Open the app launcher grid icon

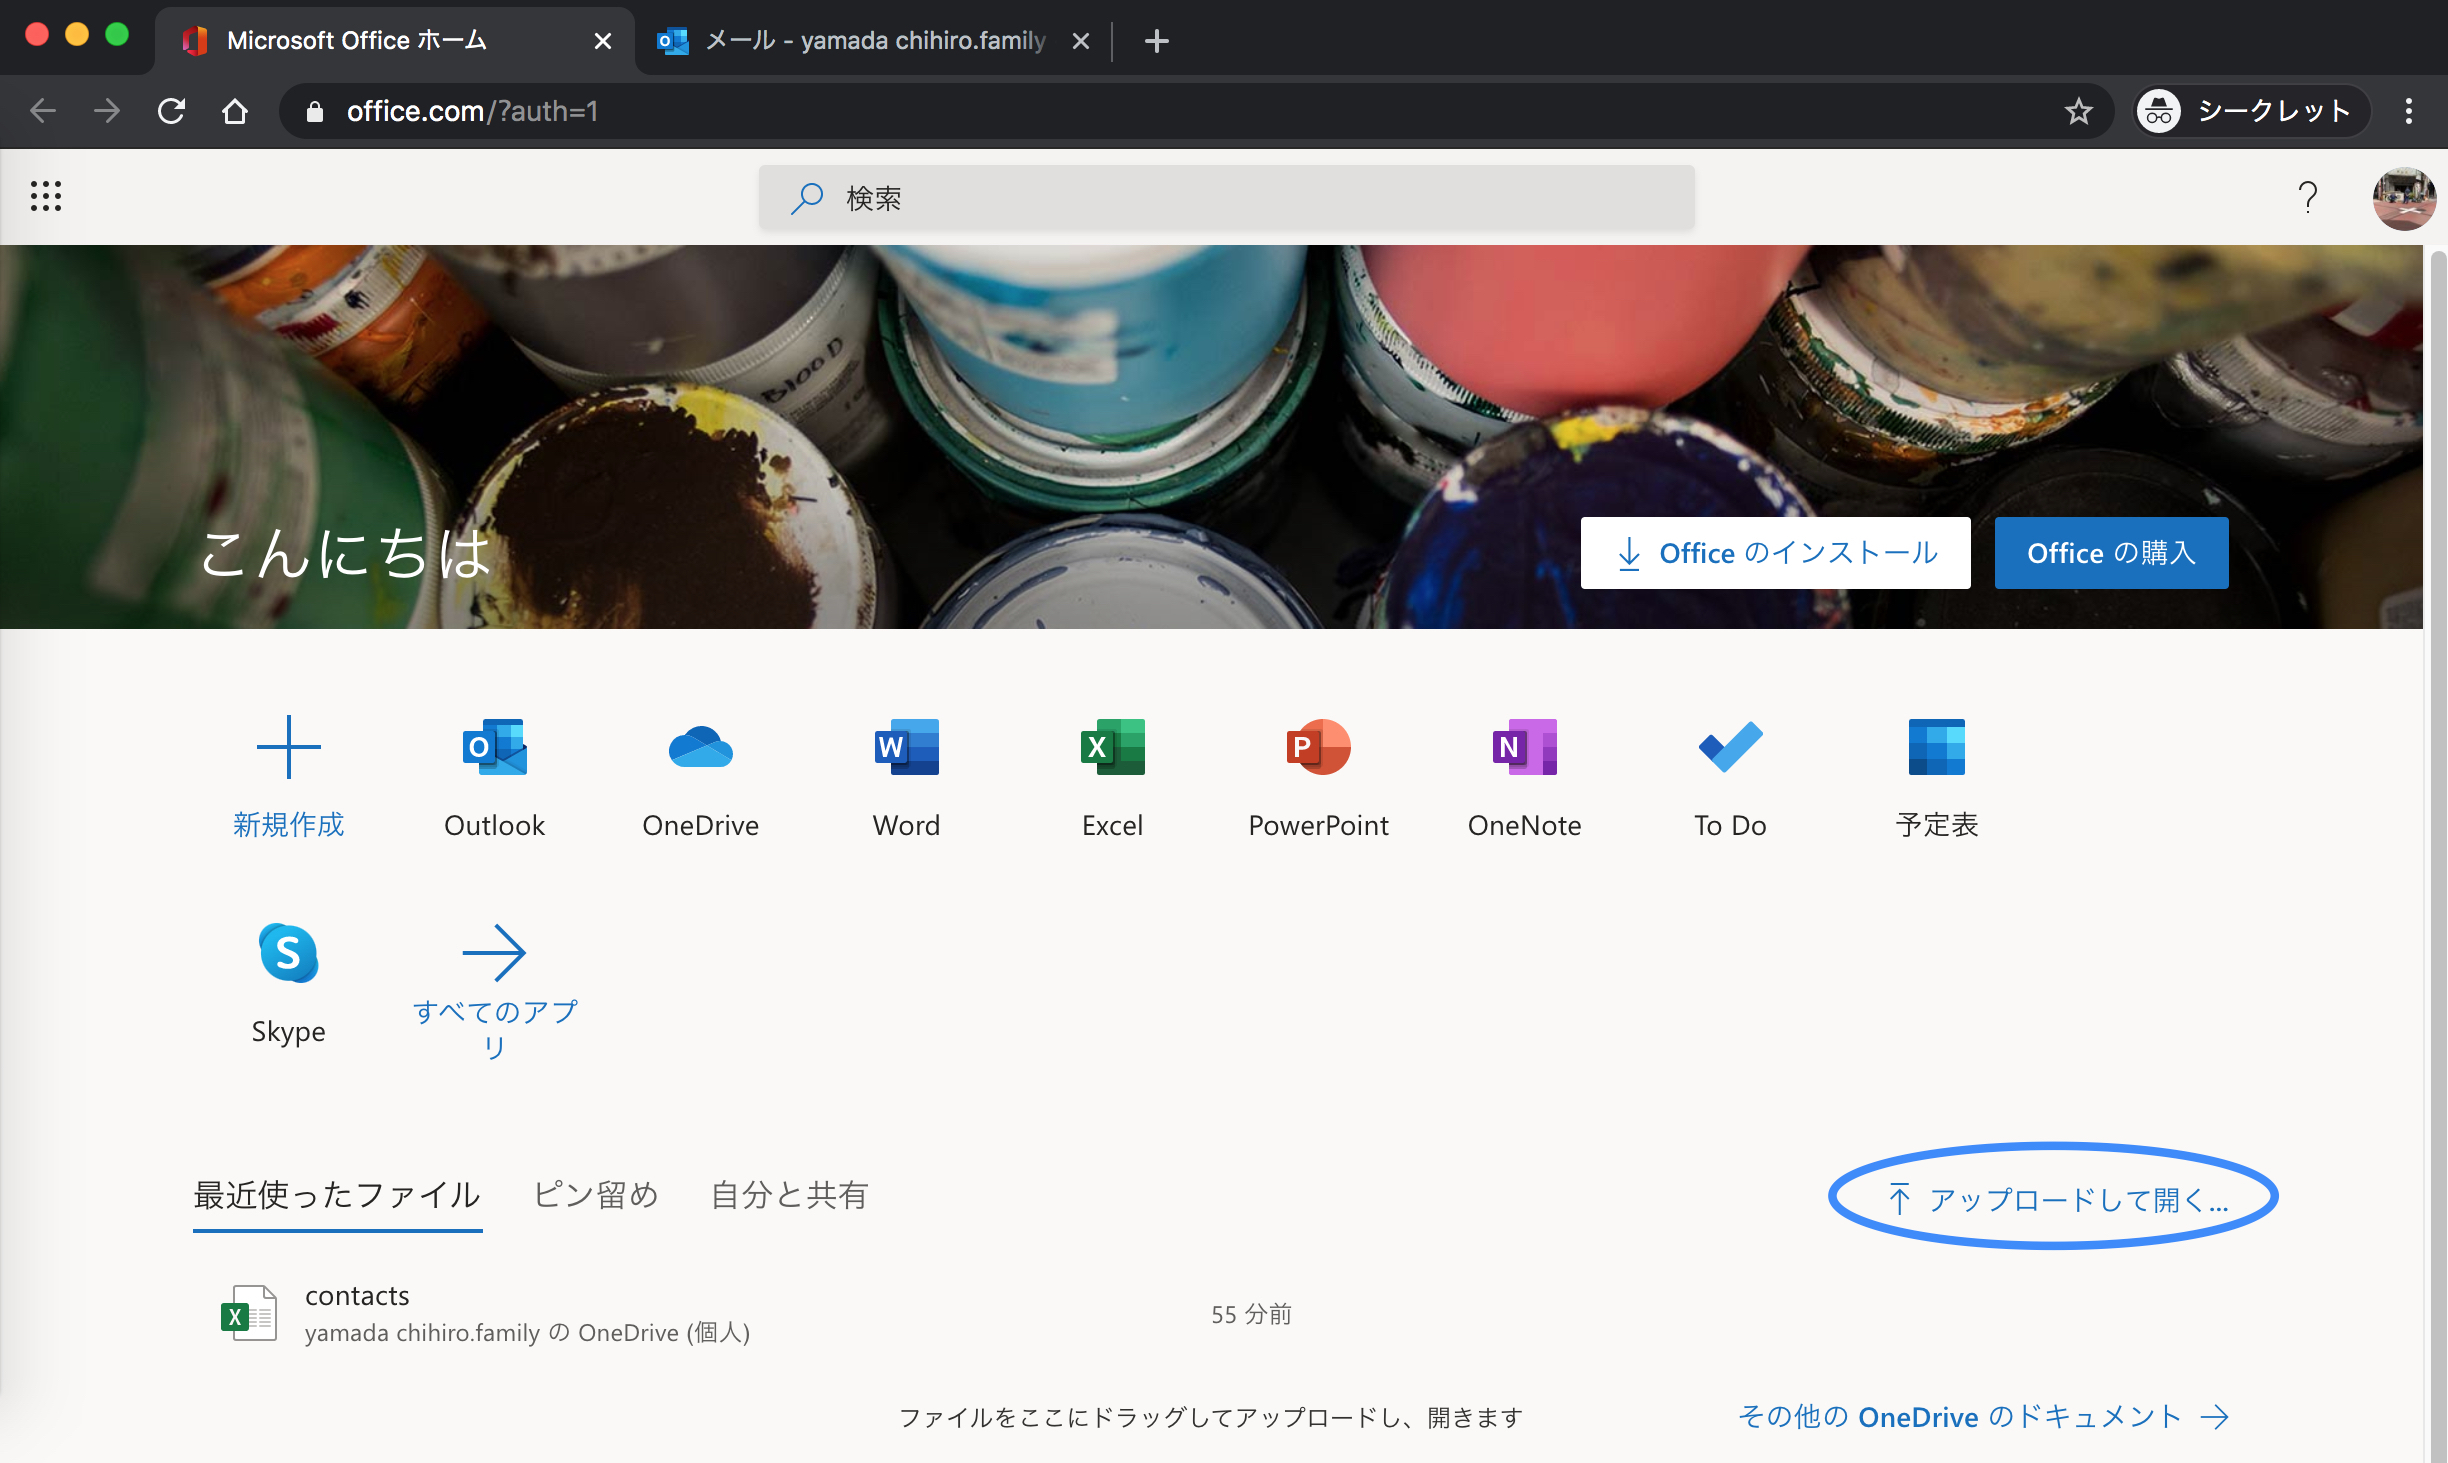tap(46, 196)
